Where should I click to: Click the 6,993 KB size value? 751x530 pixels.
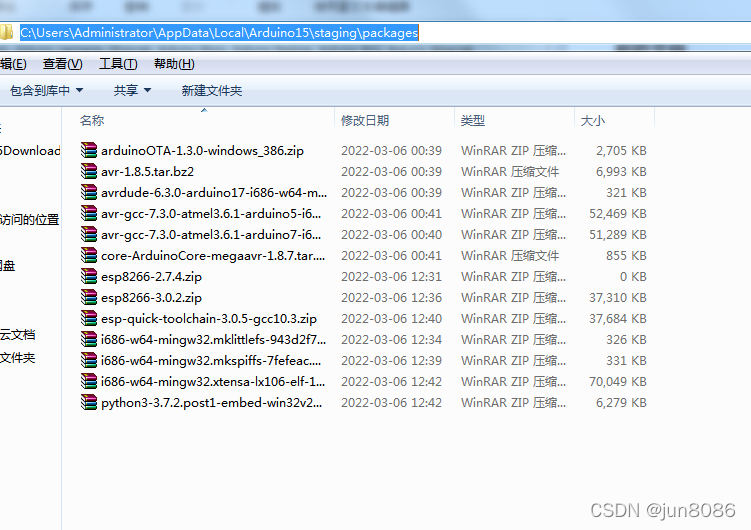(621, 171)
